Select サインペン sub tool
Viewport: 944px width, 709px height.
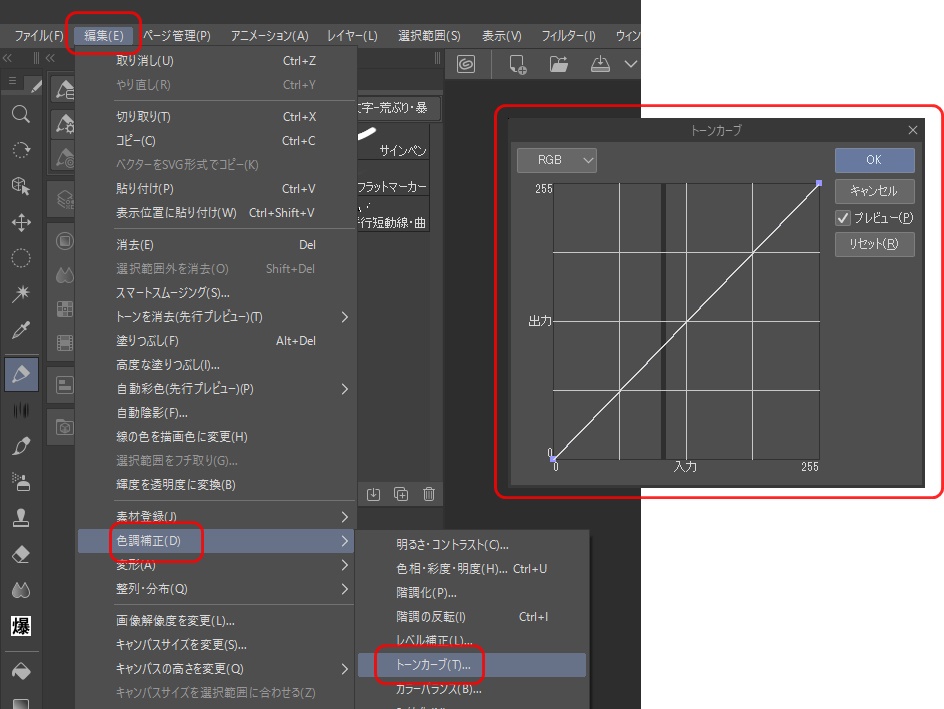394,143
